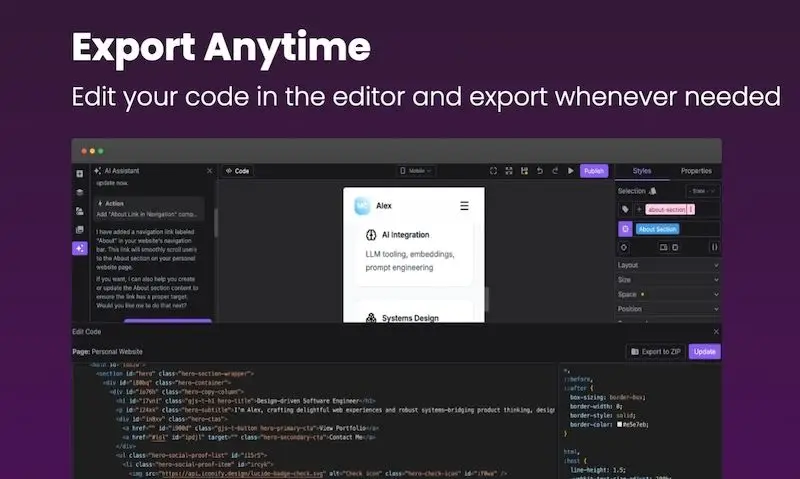Open the layers panel in sidebar
The height and width of the screenshot is (479, 800).
[x=80, y=192]
